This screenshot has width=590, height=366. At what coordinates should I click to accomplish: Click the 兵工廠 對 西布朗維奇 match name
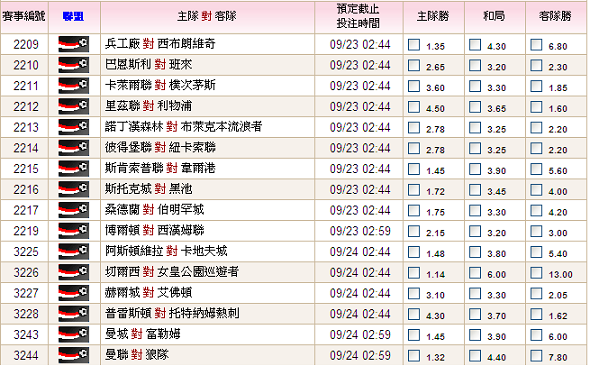coord(160,44)
